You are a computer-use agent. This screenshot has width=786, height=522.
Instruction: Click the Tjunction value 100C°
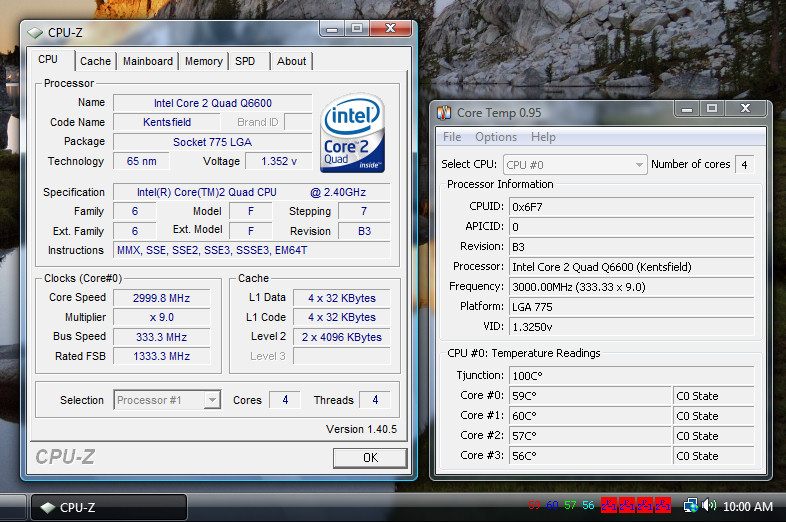[x=632, y=376]
